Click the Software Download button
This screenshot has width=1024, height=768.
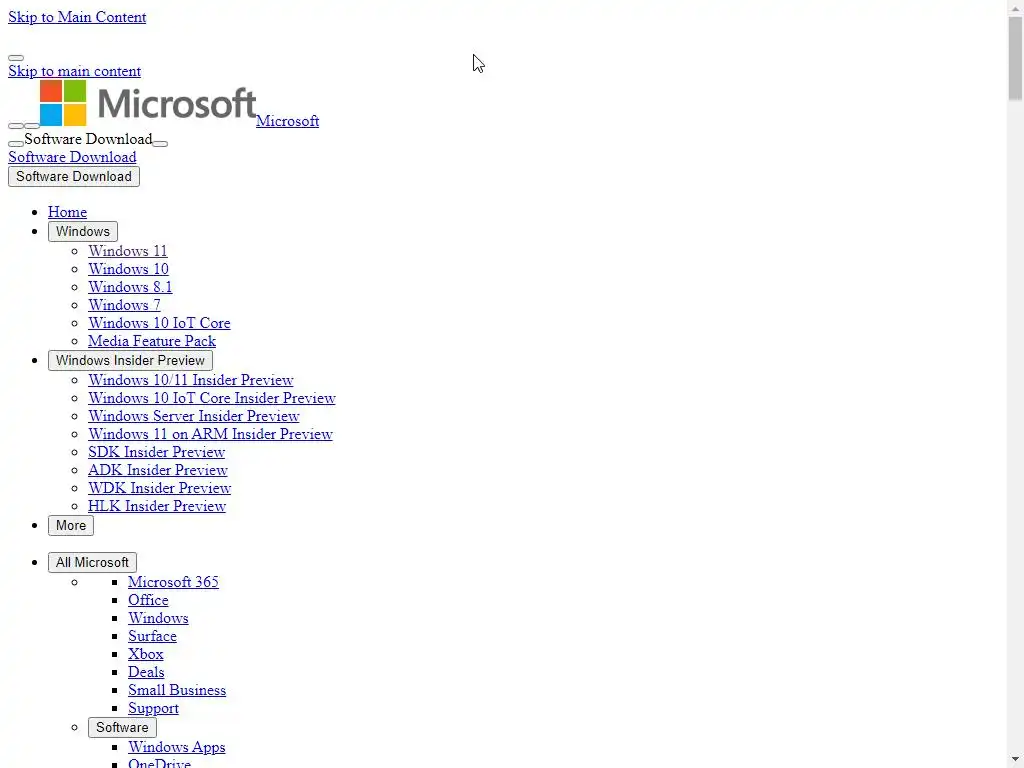(74, 176)
